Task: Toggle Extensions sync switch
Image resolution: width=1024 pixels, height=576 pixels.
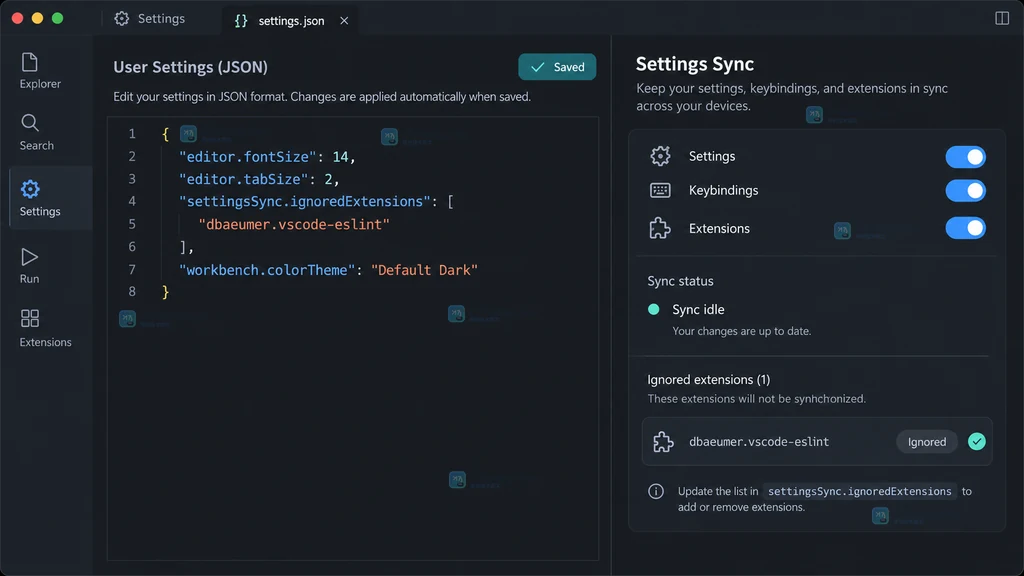Action: pos(965,228)
